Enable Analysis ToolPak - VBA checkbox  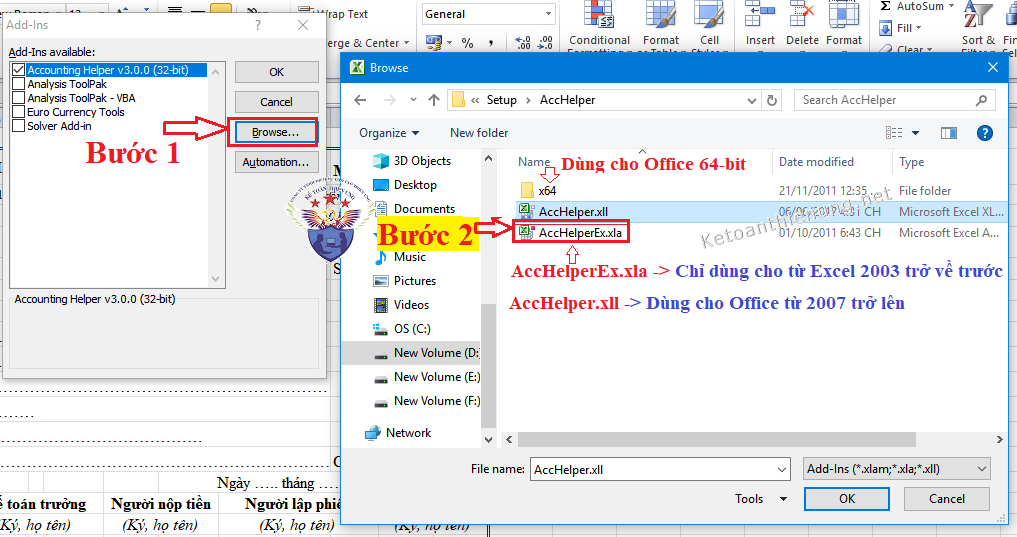[x=19, y=98]
